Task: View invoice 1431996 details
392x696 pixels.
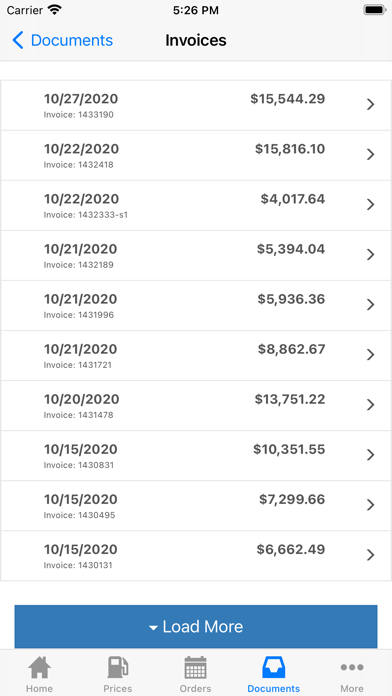Action: tap(196, 305)
